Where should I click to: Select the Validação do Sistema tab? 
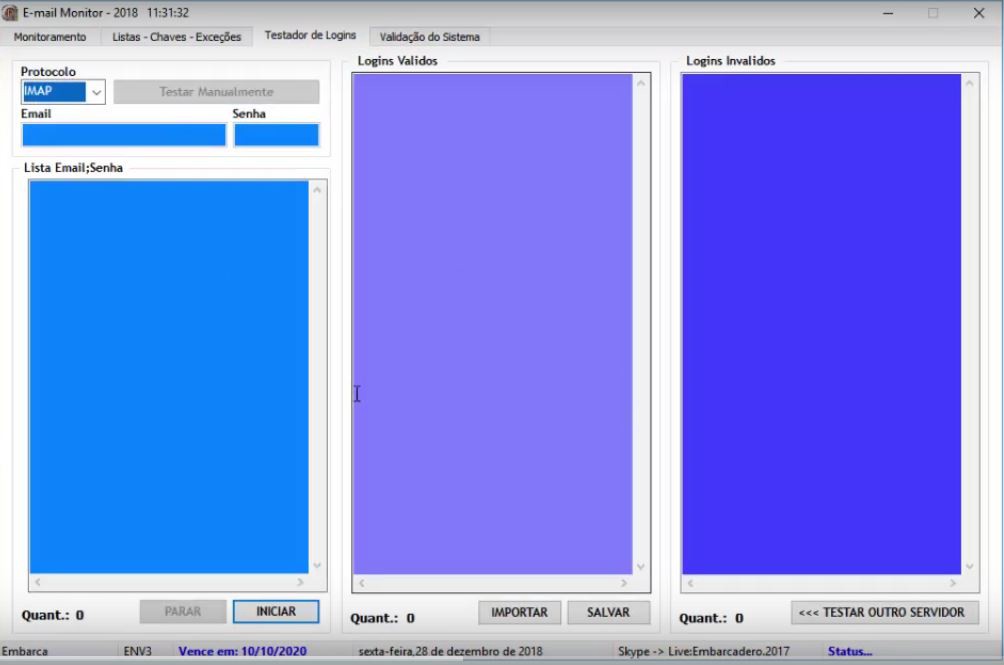tap(429, 37)
